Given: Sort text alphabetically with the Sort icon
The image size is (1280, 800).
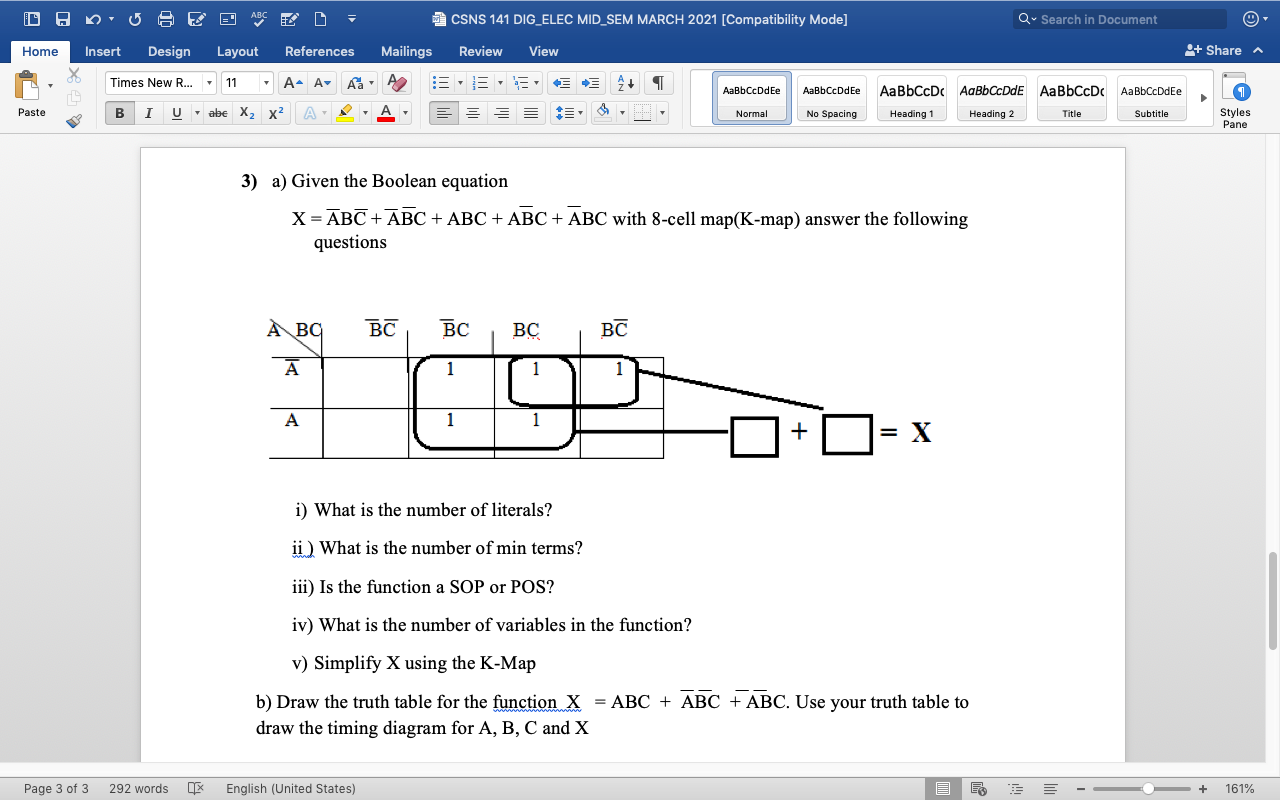Looking at the screenshot, I should point(625,83).
